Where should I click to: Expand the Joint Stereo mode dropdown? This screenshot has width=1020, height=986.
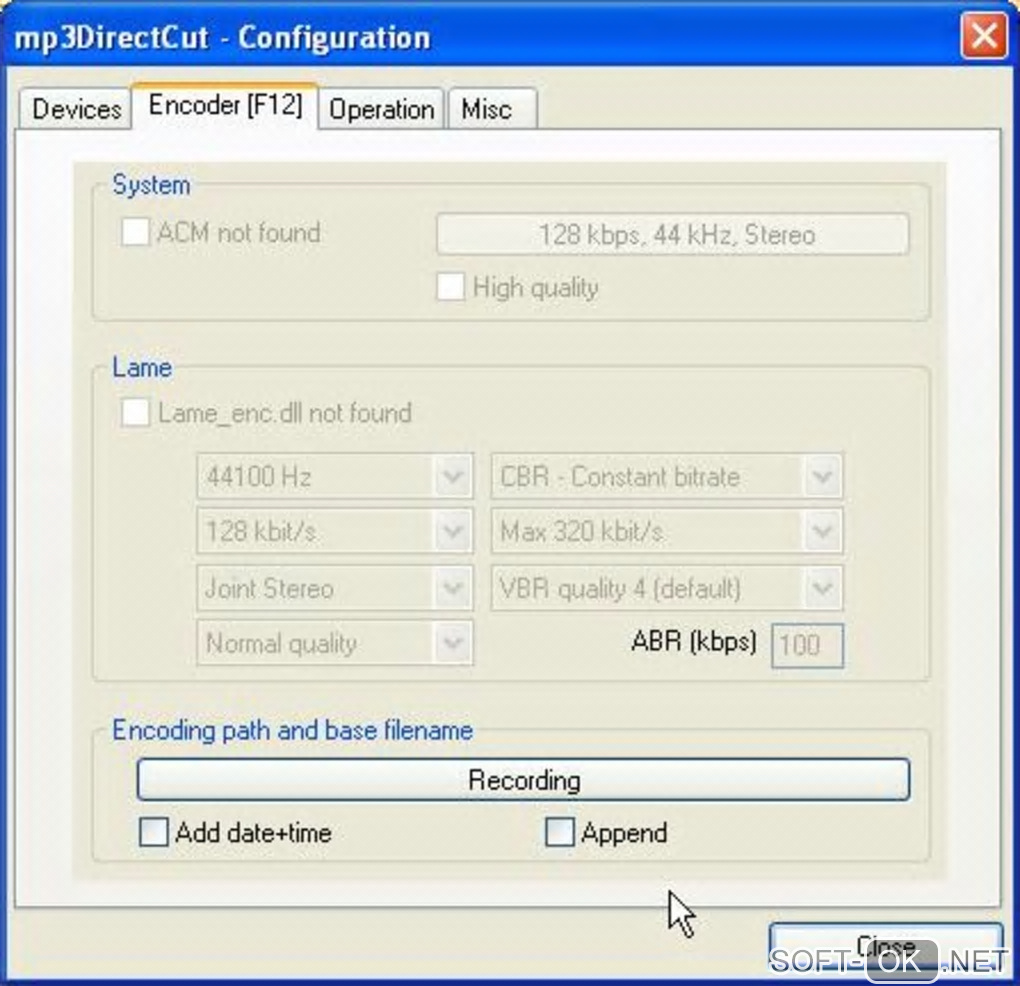335,588
